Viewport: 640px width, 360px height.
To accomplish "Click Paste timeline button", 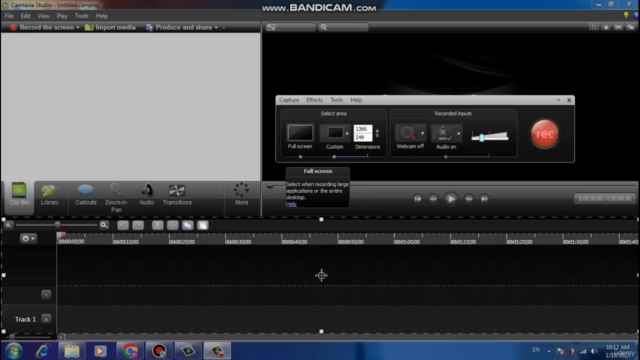I will click(x=203, y=225).
